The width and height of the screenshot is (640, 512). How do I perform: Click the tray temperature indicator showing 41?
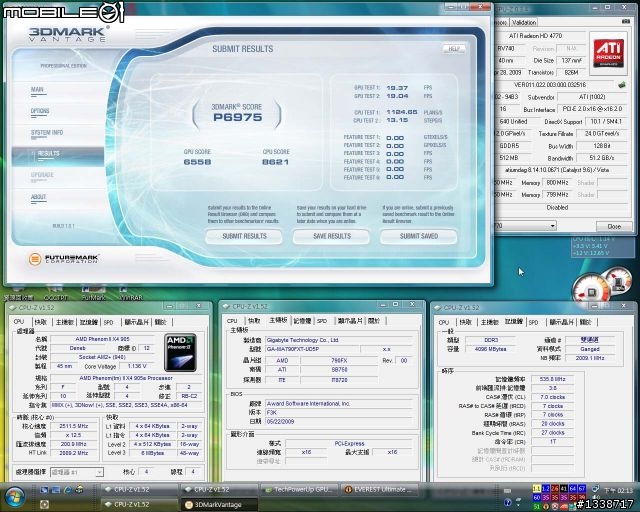(x=563, y=488)
